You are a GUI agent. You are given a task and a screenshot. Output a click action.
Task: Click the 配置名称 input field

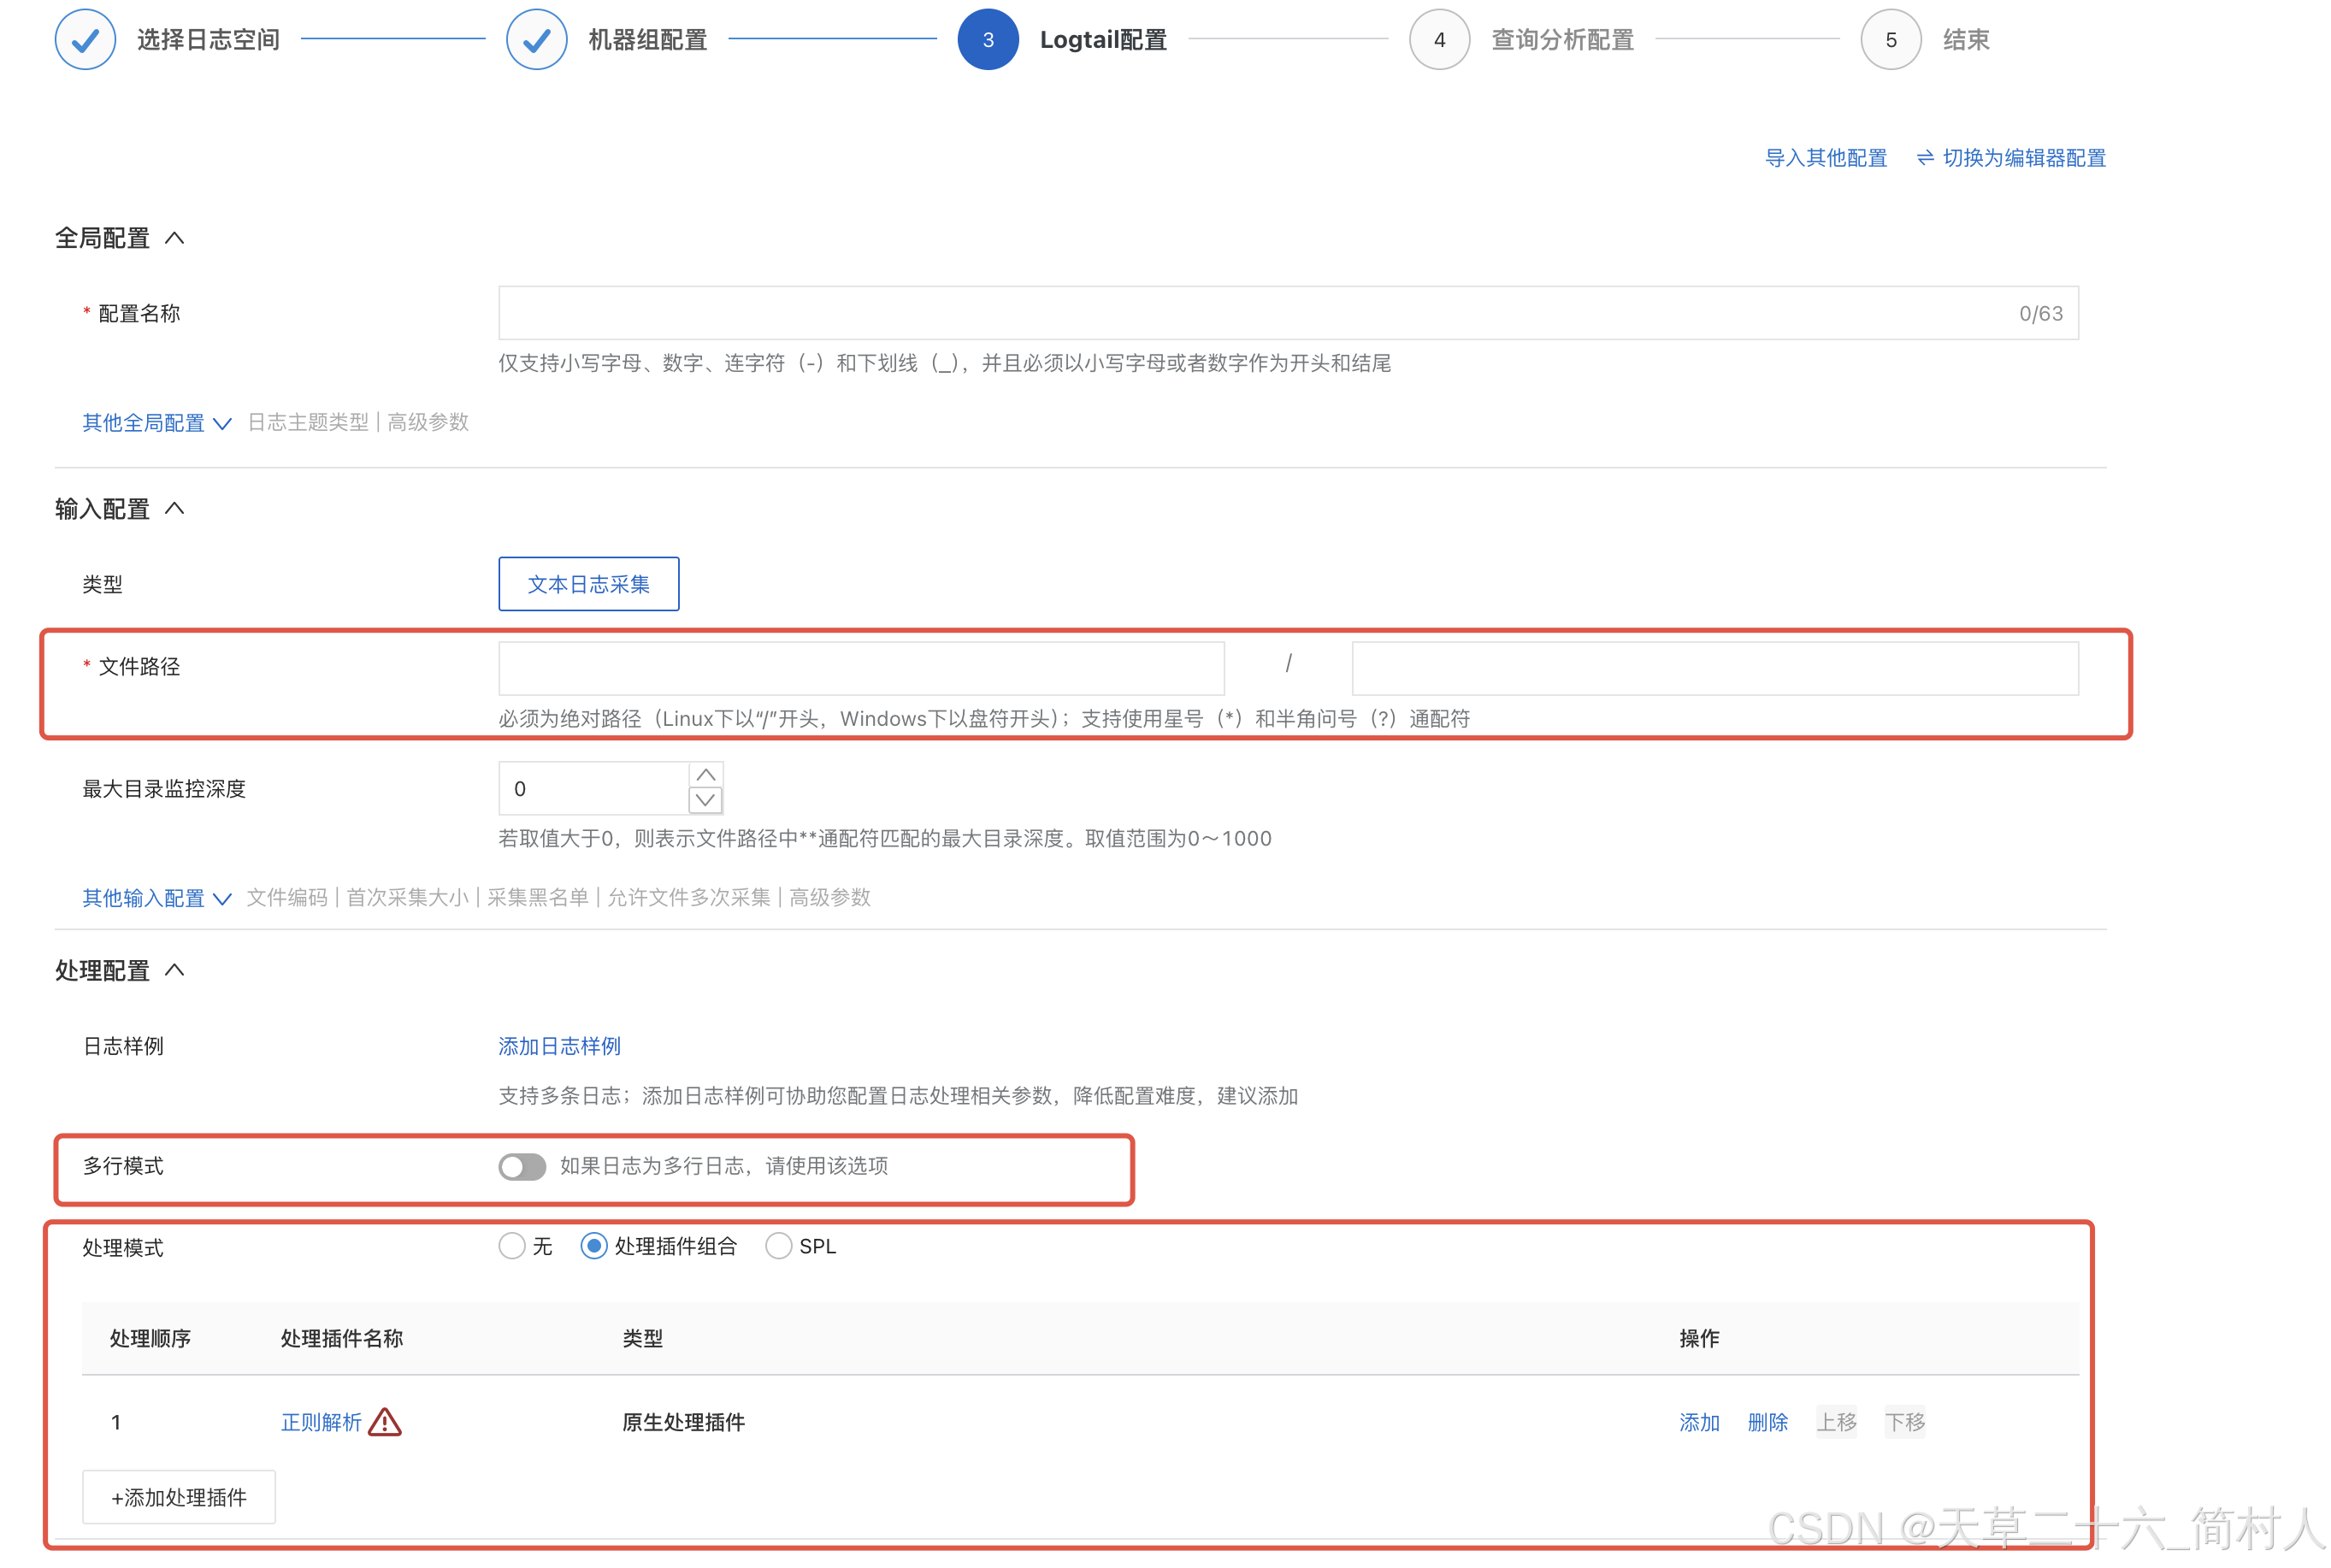1250,314
